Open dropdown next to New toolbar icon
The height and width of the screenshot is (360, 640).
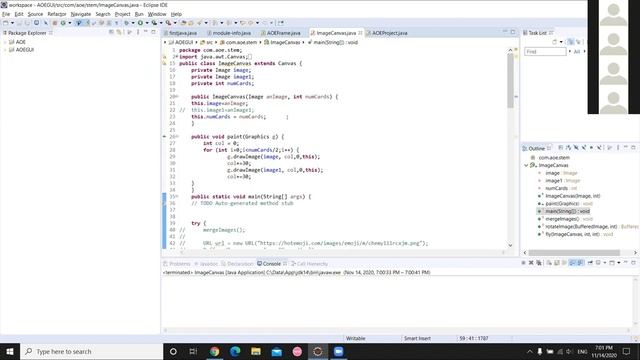point(12,23)
